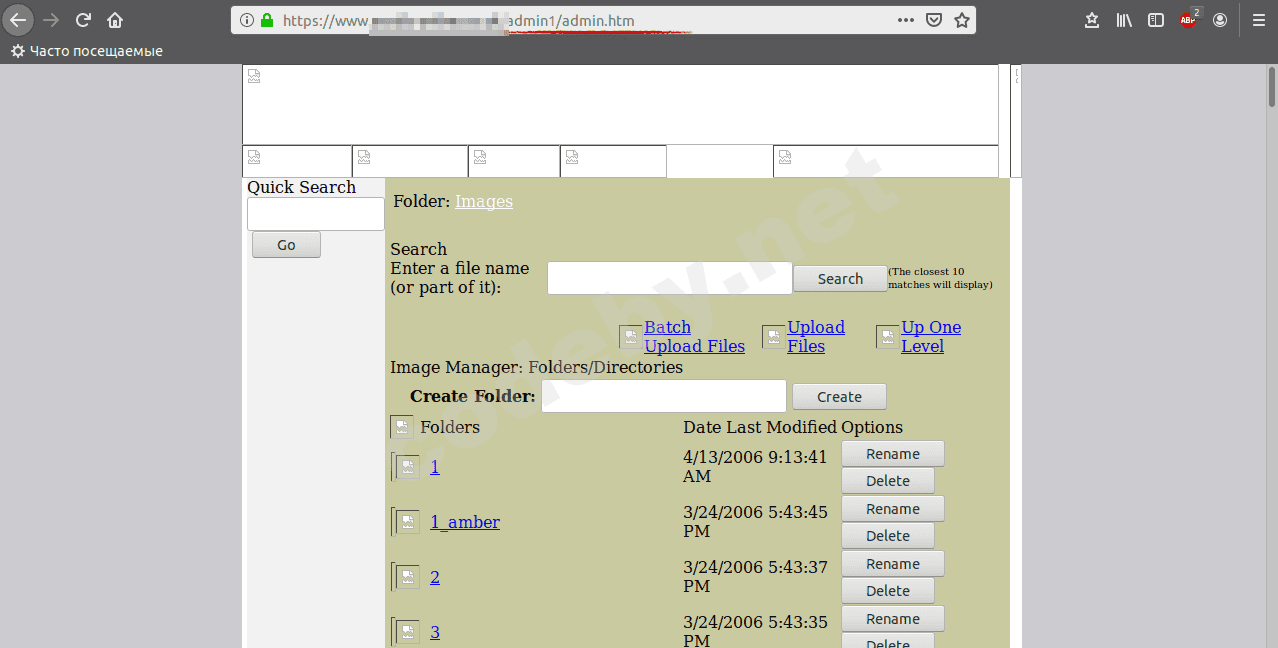Open the bookmarks star-tray toolbar icon

(x=1092, y=20)
